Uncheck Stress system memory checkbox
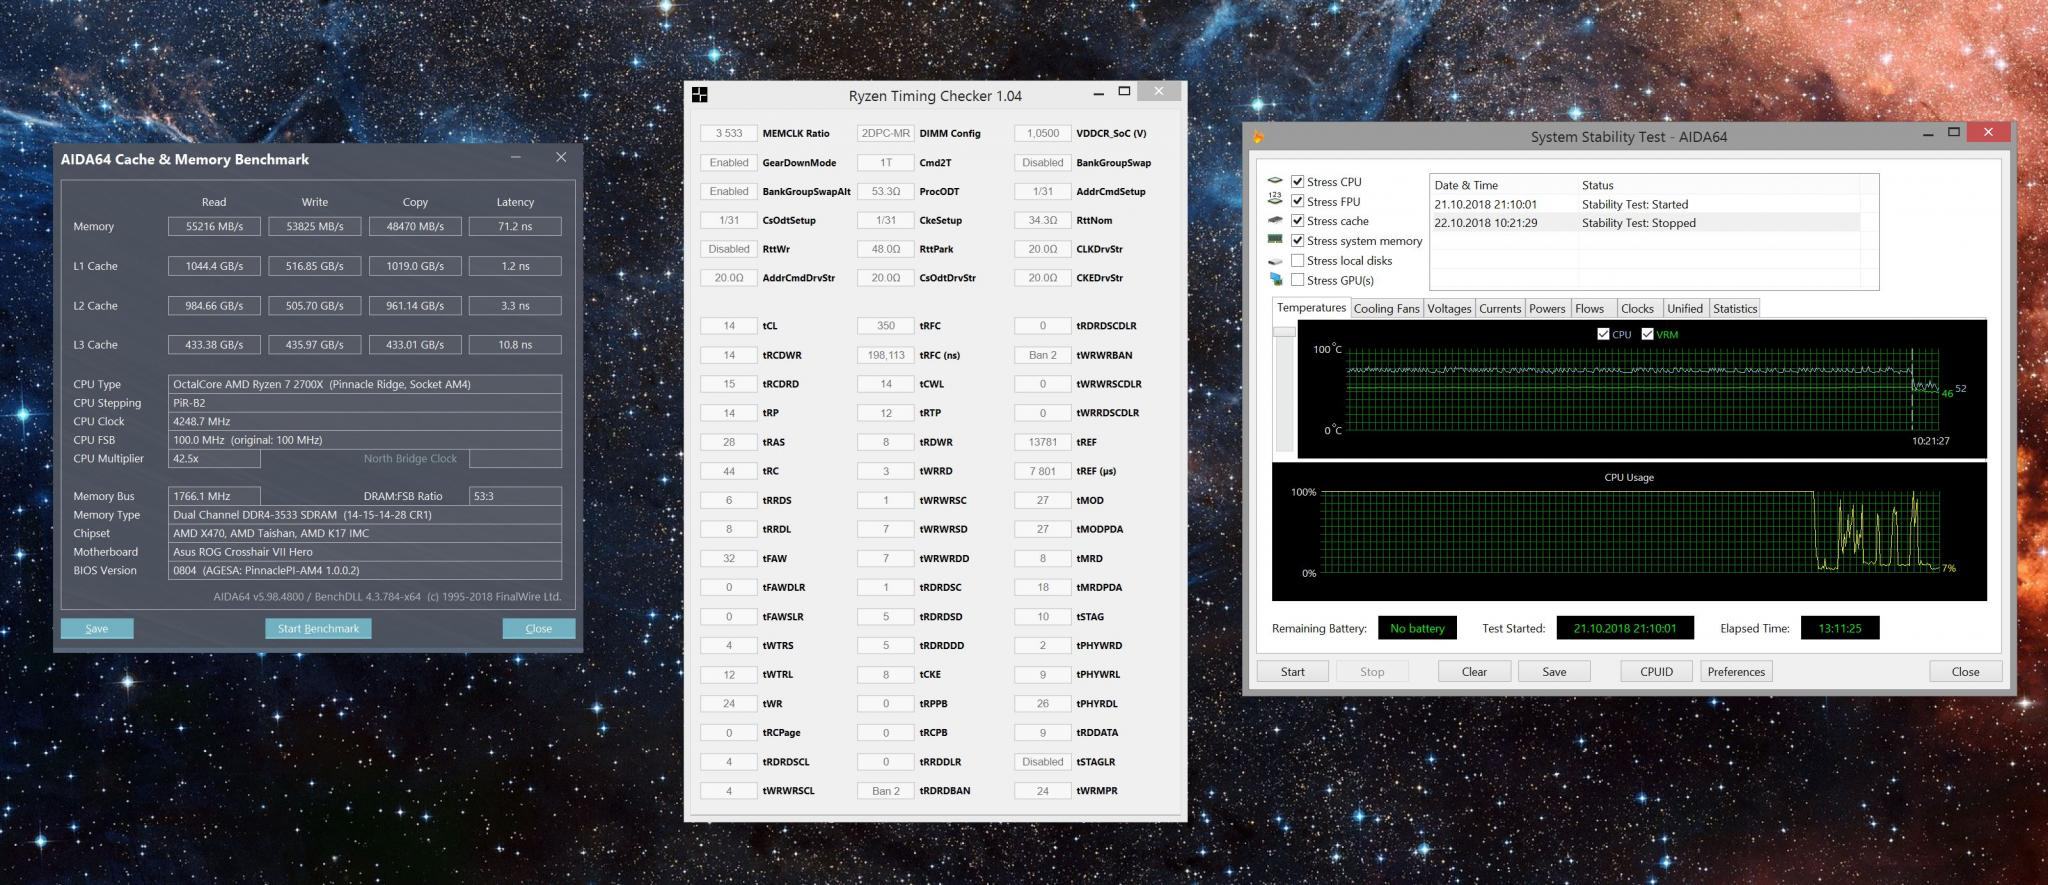 pyautogui.click(x=1297, y=241)
